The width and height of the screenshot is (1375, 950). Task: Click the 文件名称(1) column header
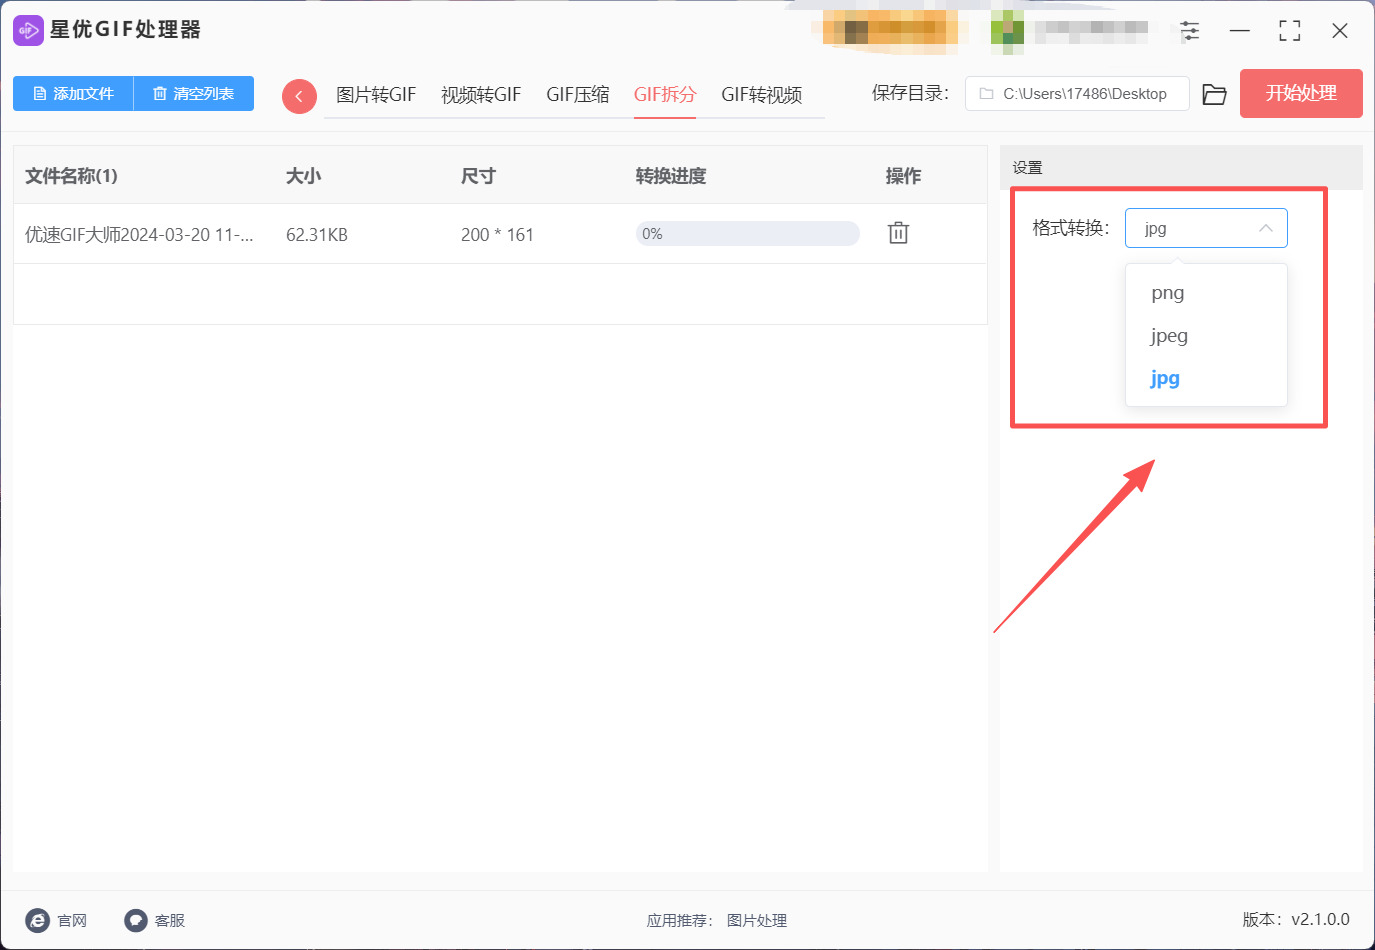(x=71, y=176)
